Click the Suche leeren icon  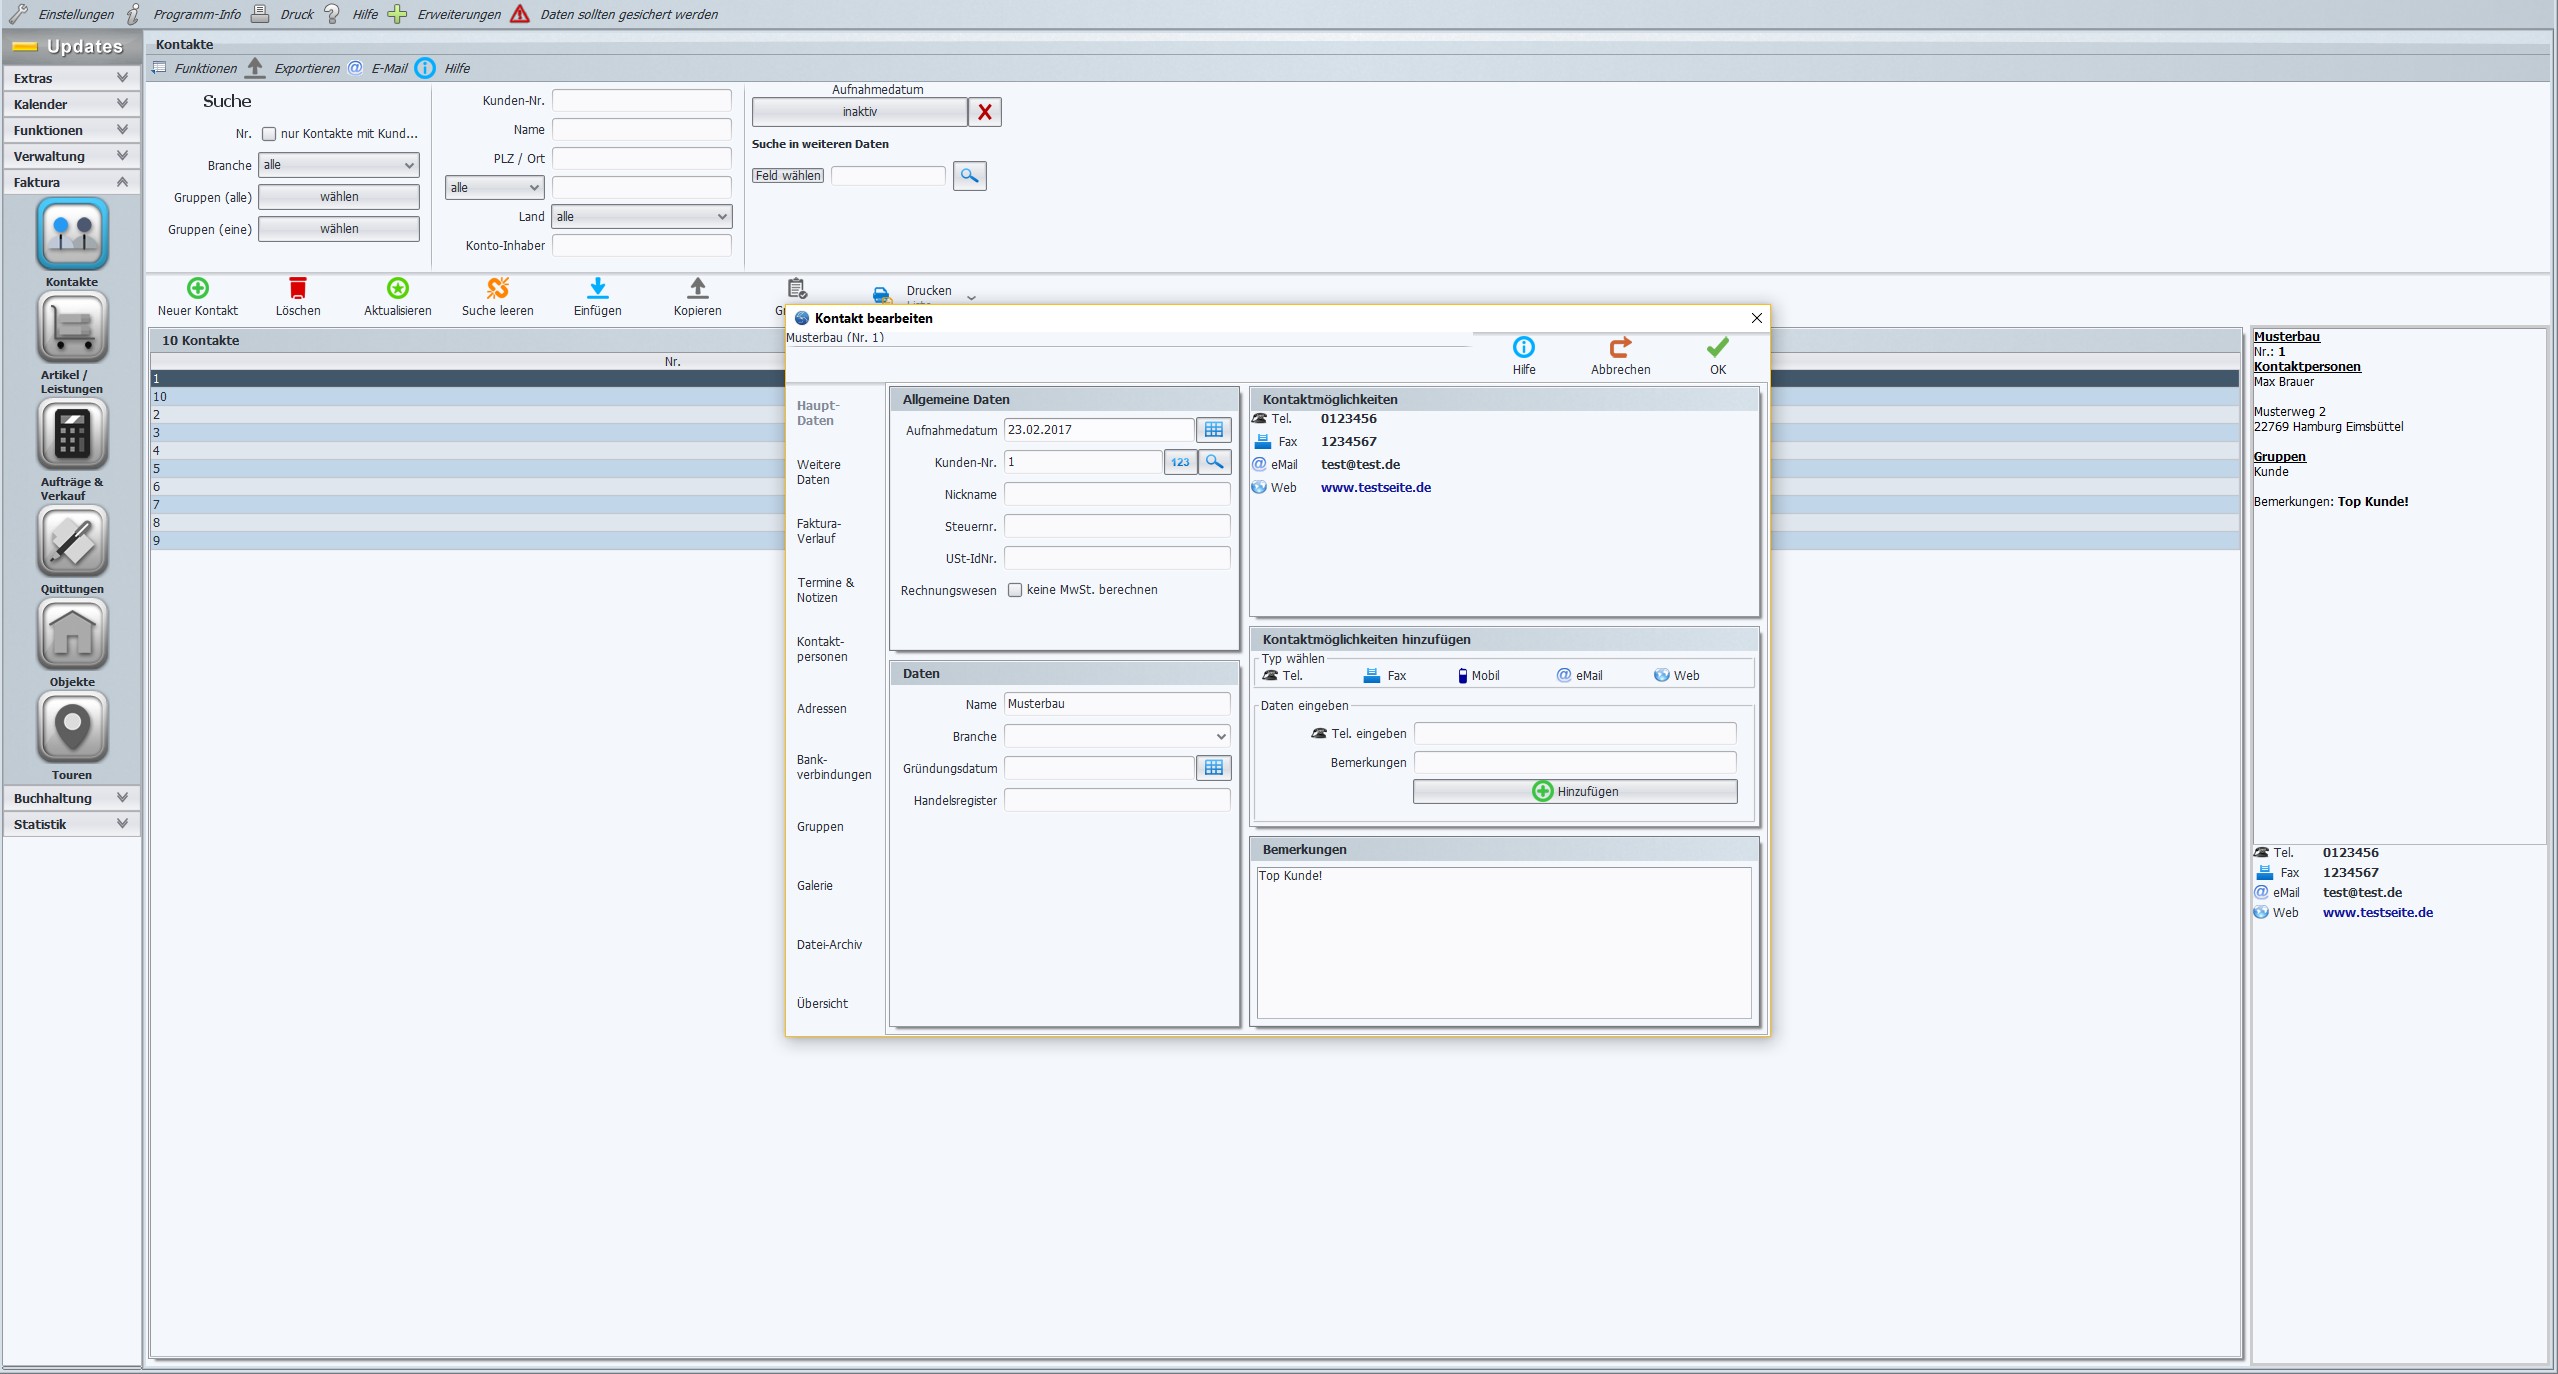coord(497,289)
